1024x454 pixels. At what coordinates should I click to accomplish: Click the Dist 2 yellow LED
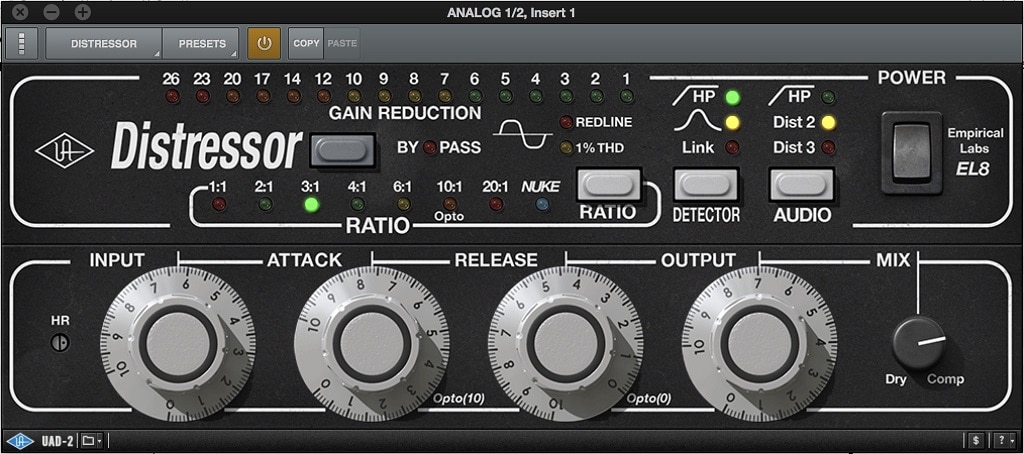(x=829, y=122)
